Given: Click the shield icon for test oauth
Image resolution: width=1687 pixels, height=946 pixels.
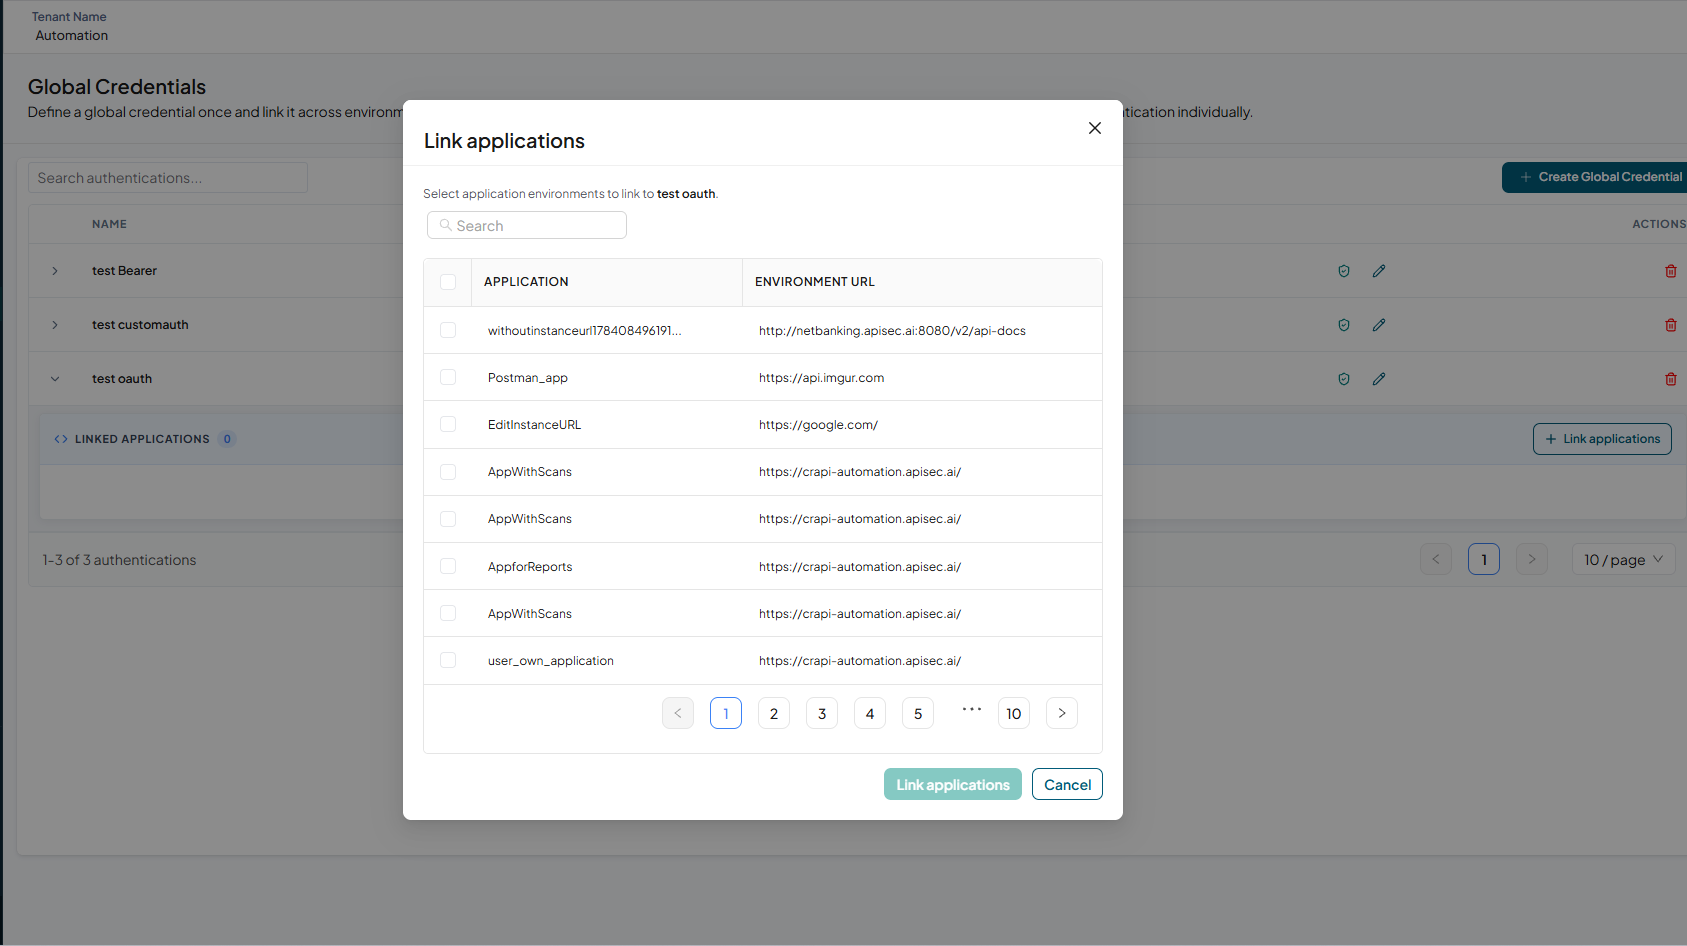Looking at the screenshot, I should pos(1344,379).
